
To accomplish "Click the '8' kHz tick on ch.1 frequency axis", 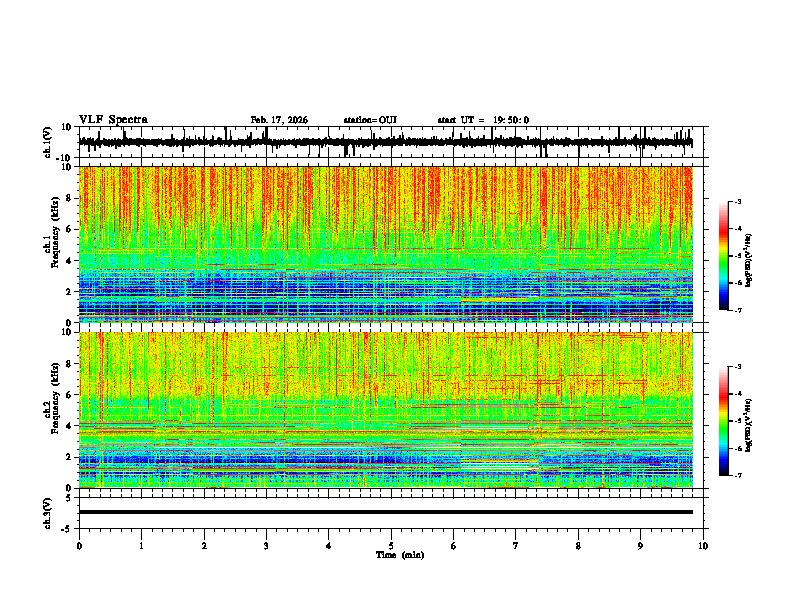I will pyautogui.click(x=69, y=198).
